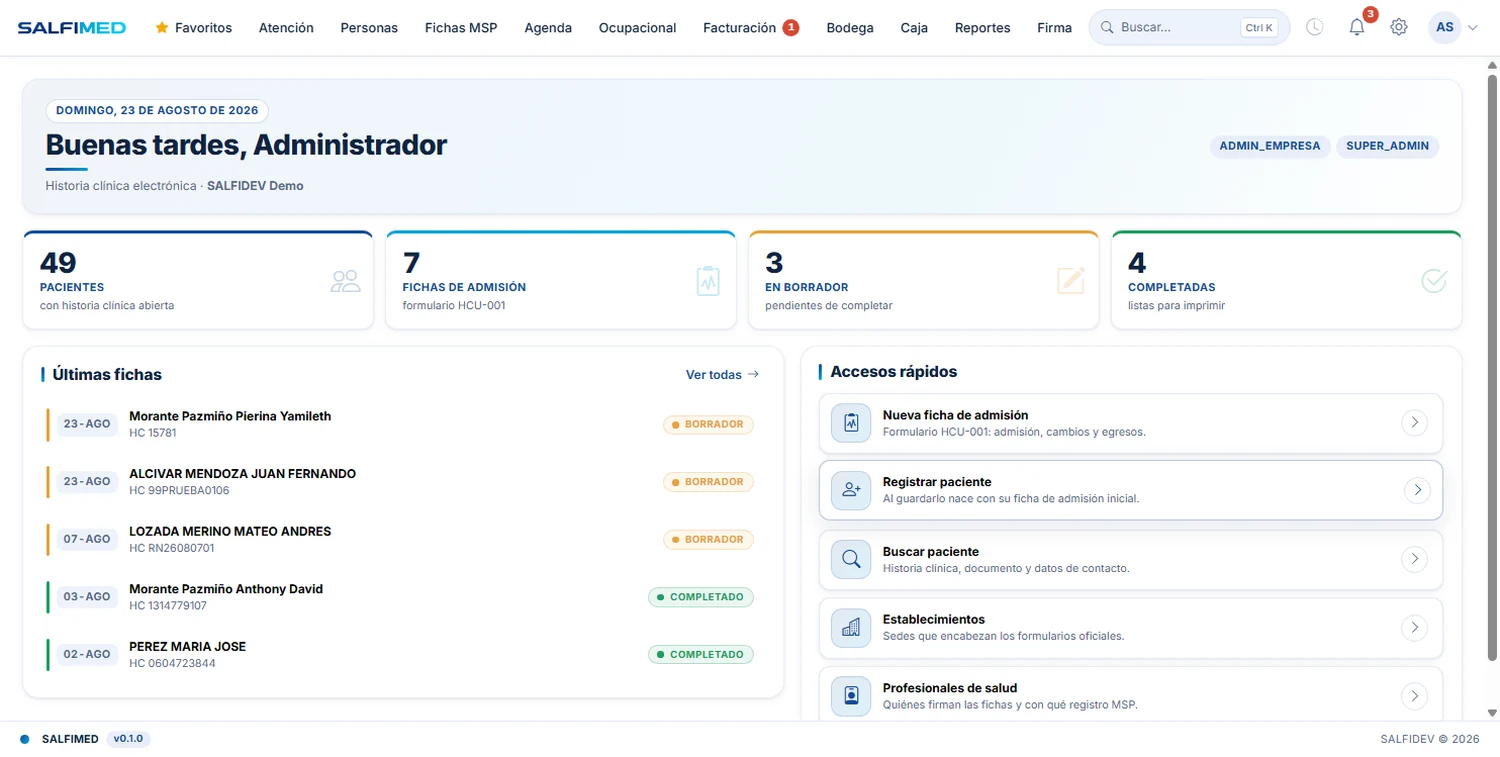
Task: Open the Atención menu
Action: click(286, 28)
